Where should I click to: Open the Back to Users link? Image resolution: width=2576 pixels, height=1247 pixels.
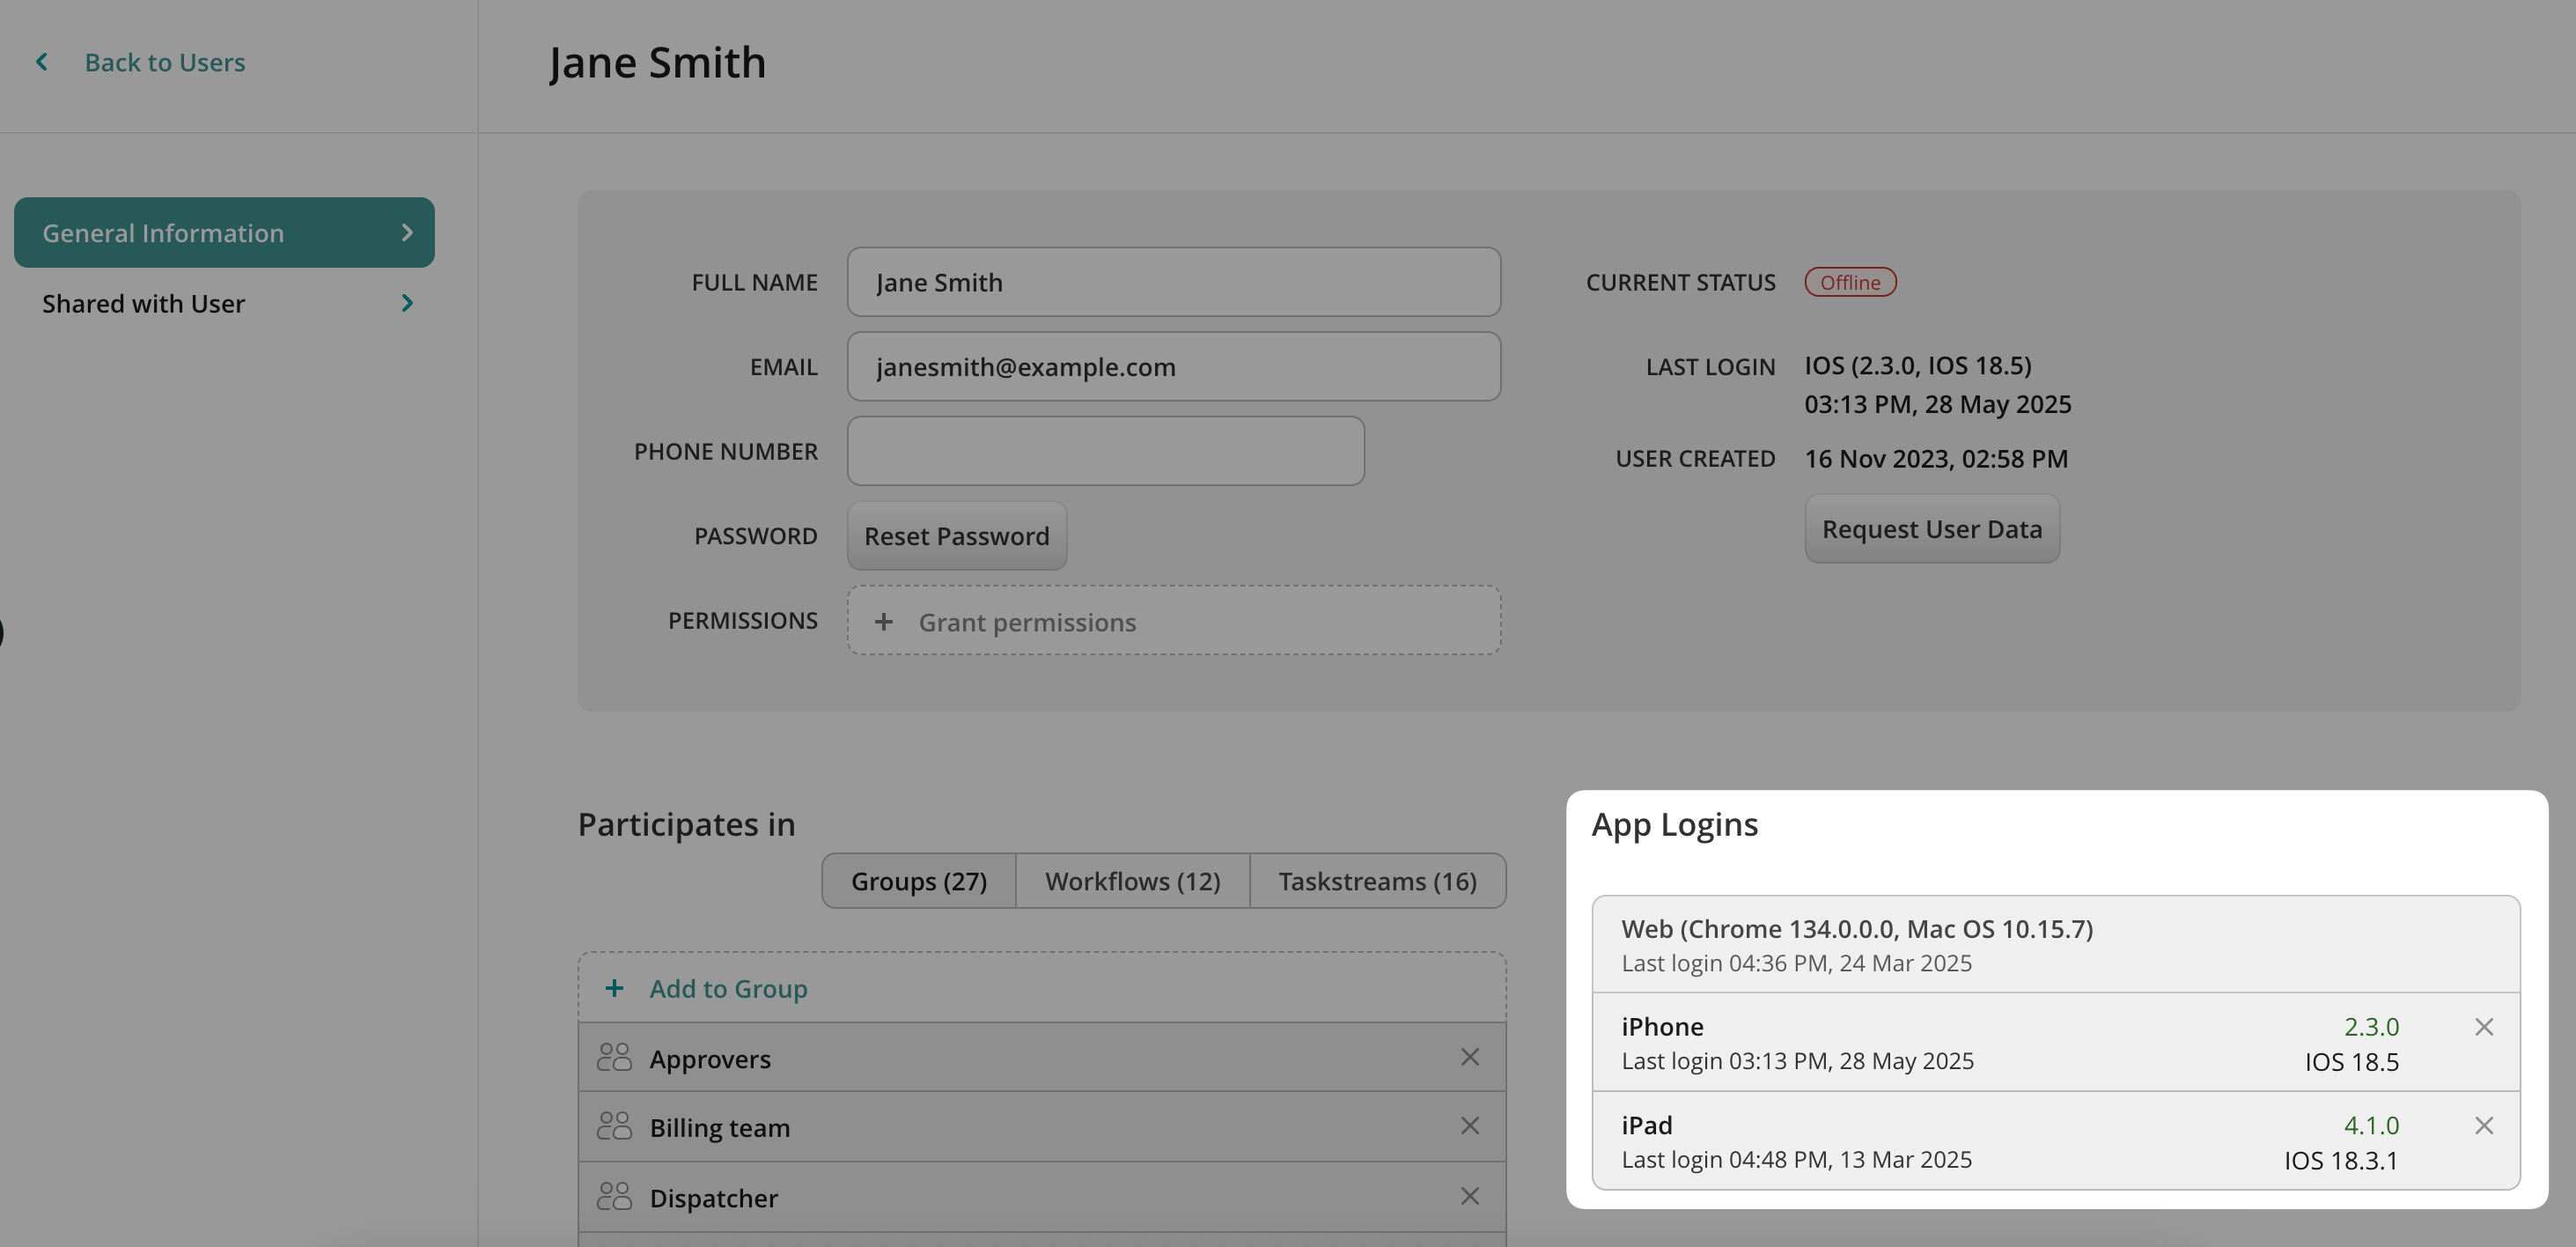point(165,62)
